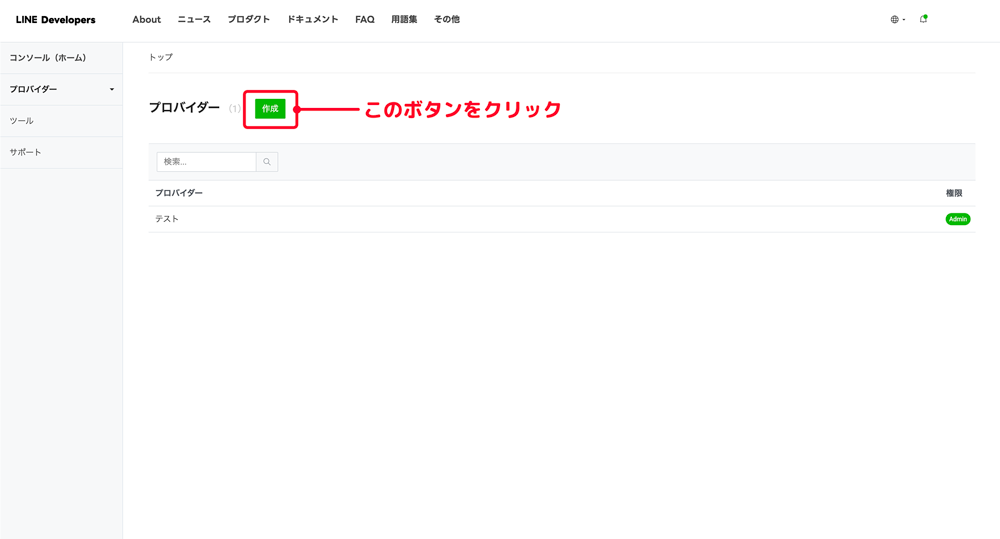Click the プロバイダー column header

coord(179,193)
